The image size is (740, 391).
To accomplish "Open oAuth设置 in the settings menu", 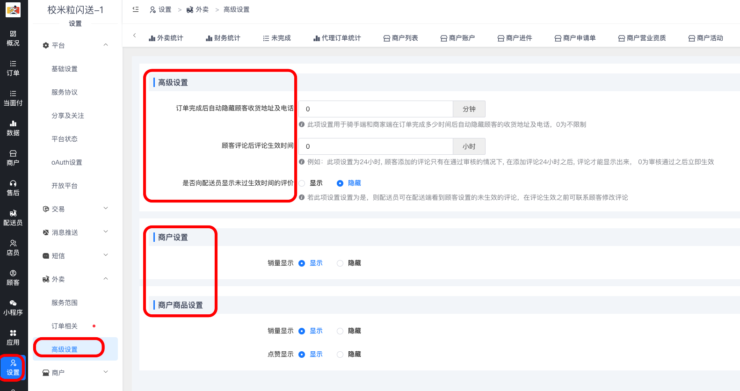I will coord(67,162).
